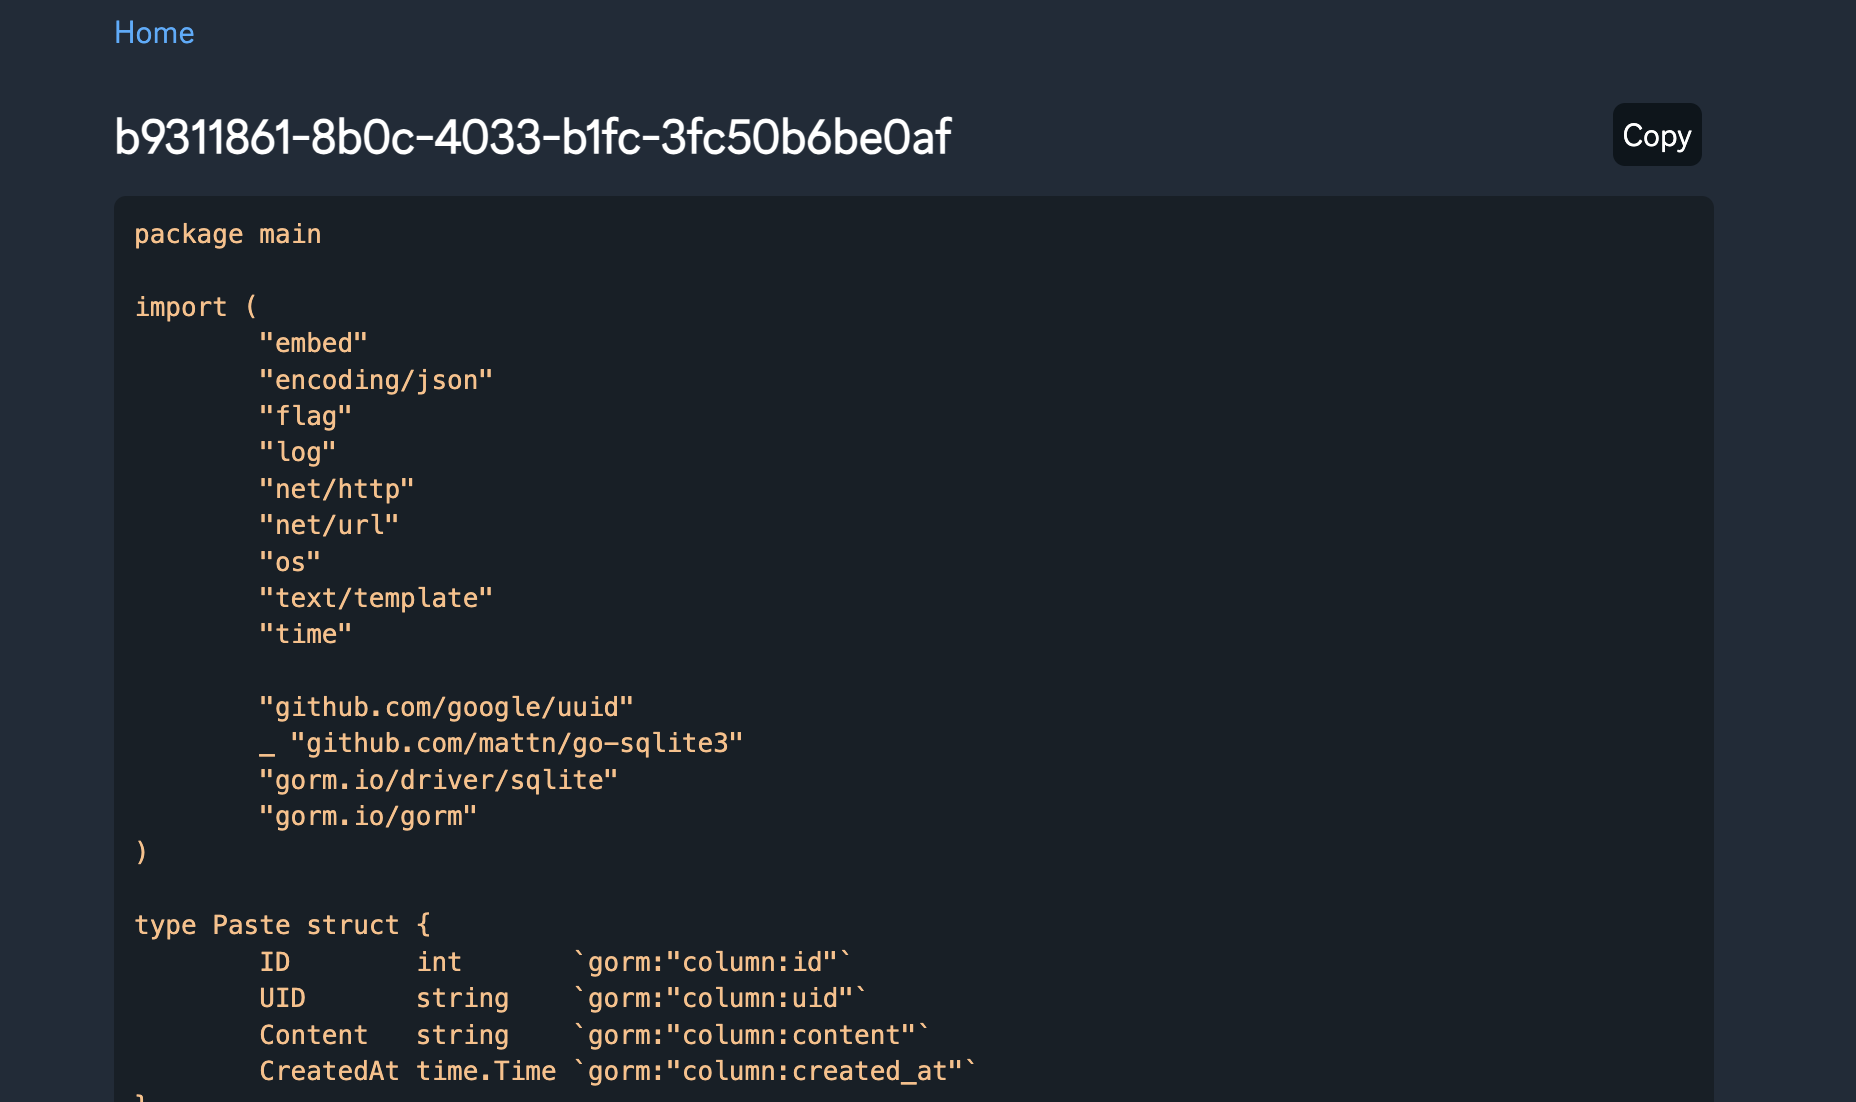Click the "encoding/json" import line
Screen dimensions: 1856x1102
click(376, 380)
